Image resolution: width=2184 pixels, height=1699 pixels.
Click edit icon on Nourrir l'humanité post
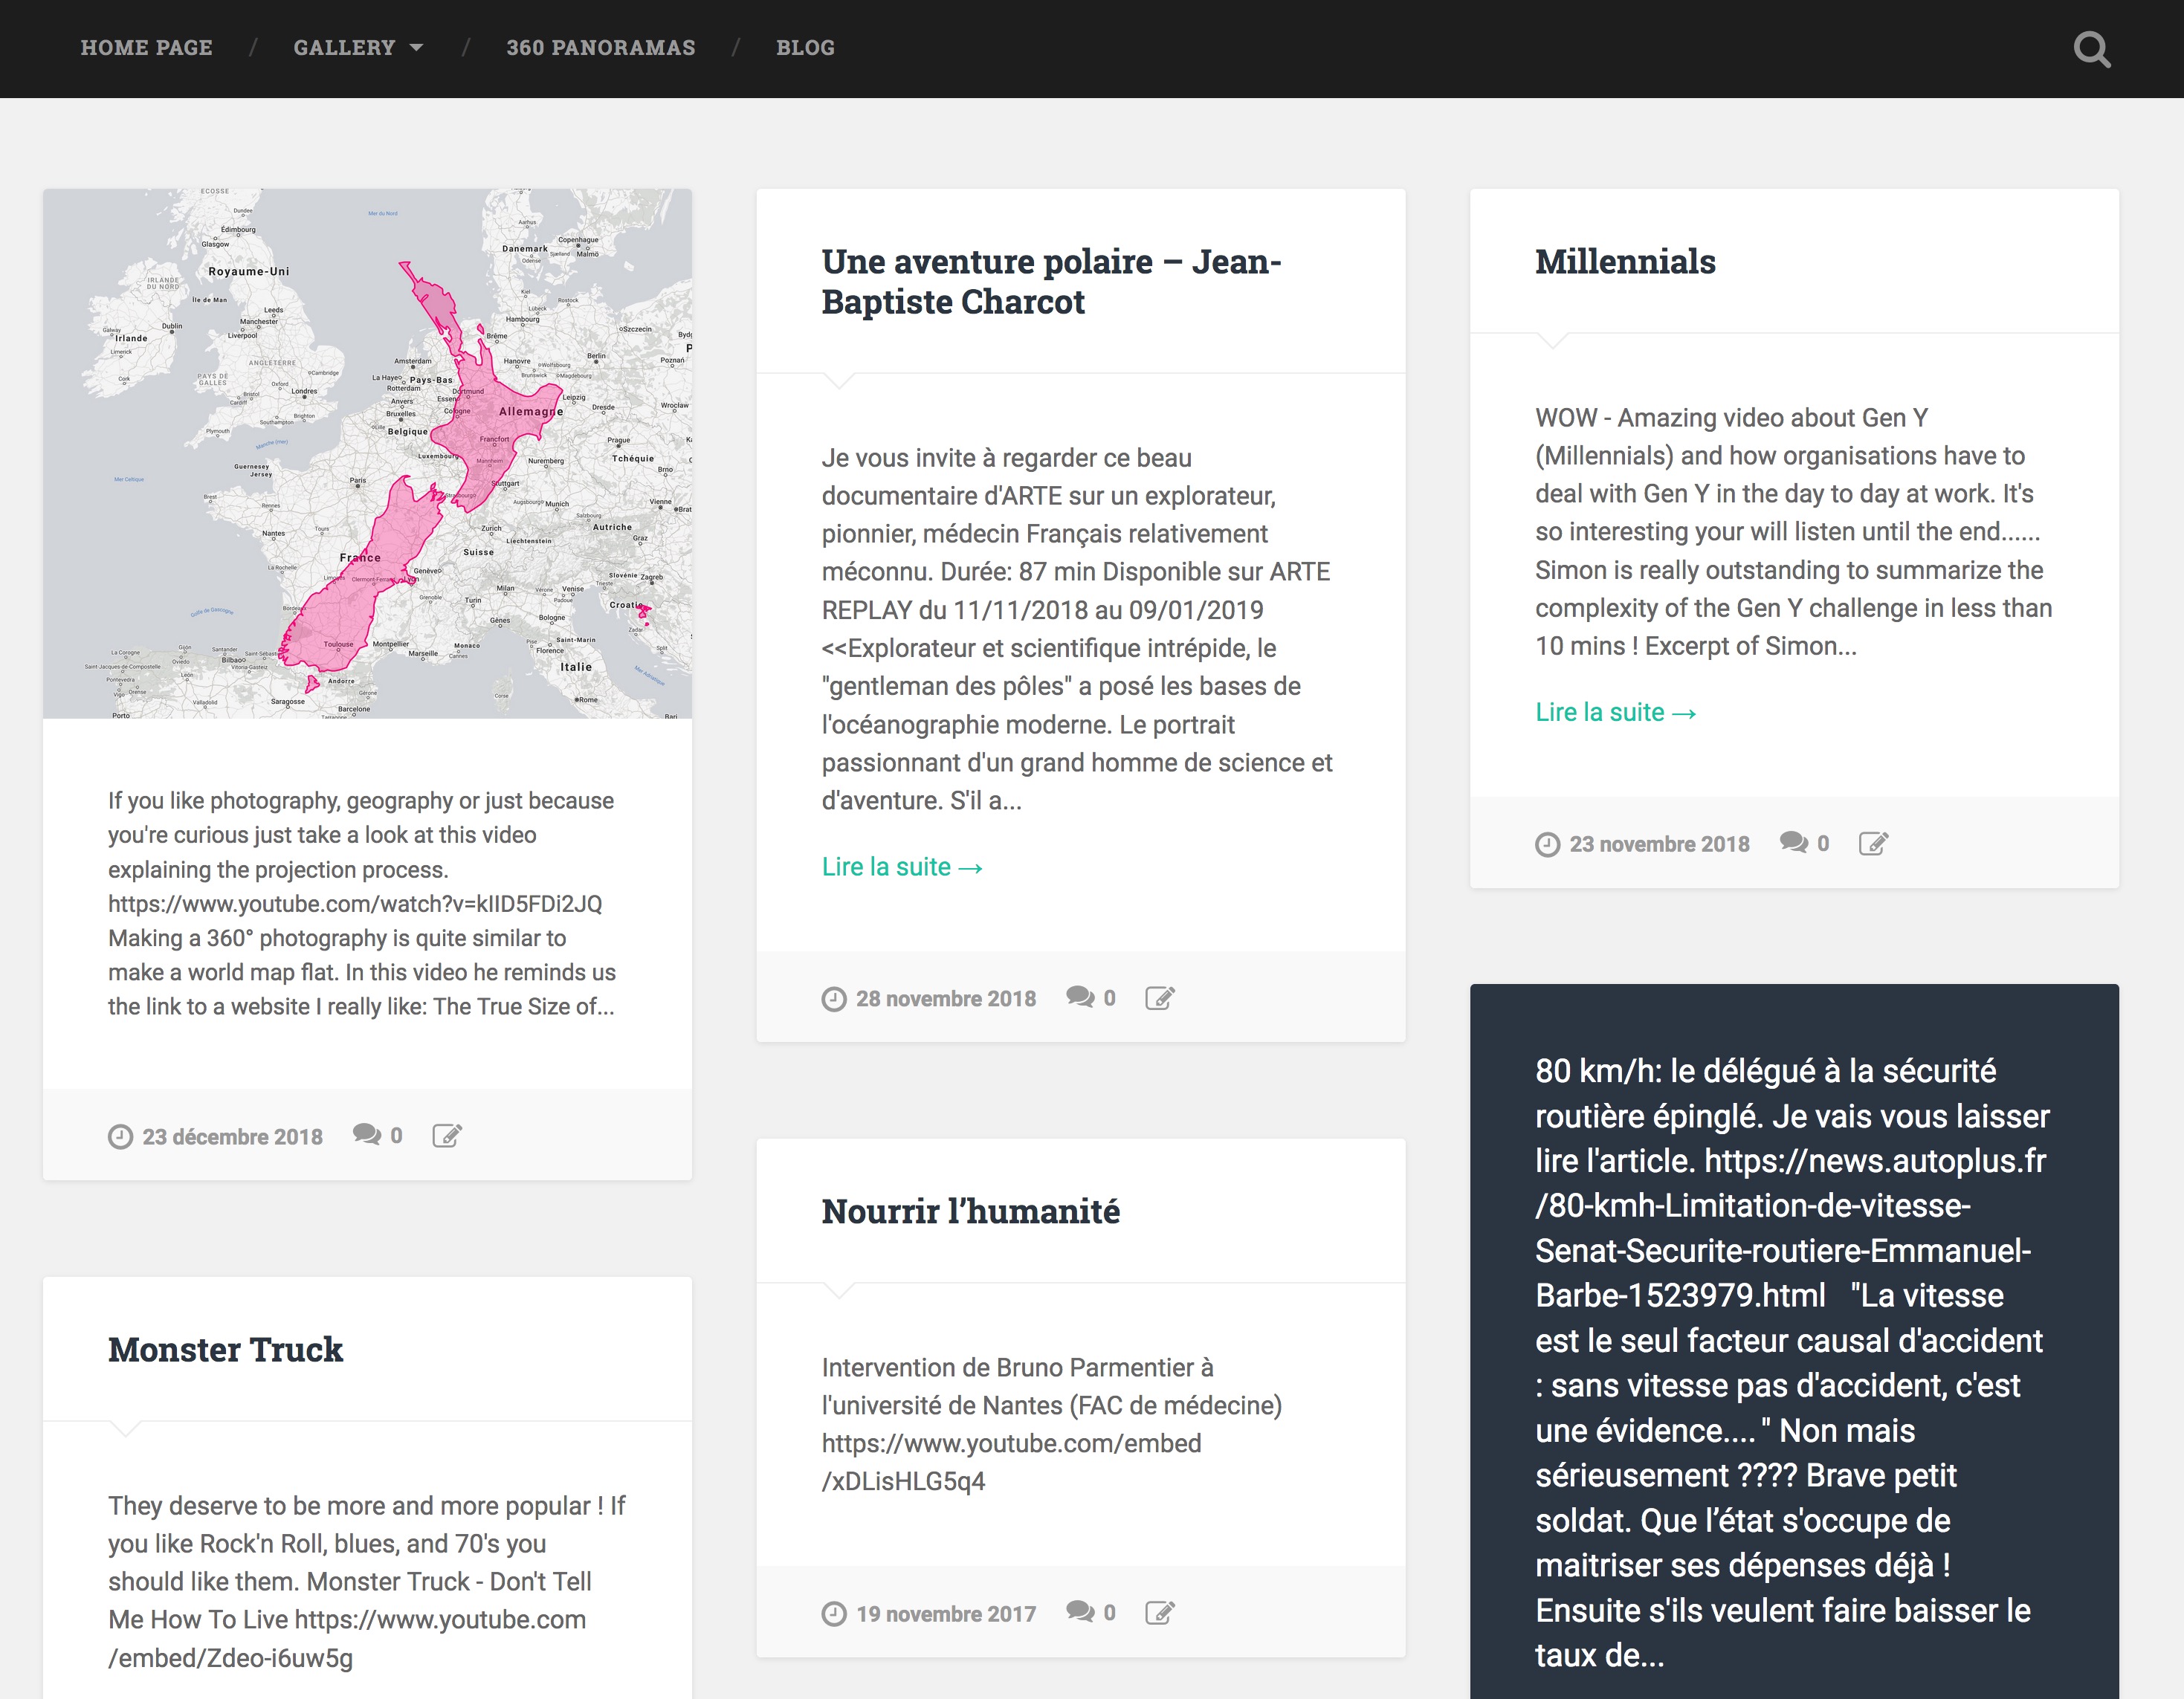click(x=1159, y=1613)
